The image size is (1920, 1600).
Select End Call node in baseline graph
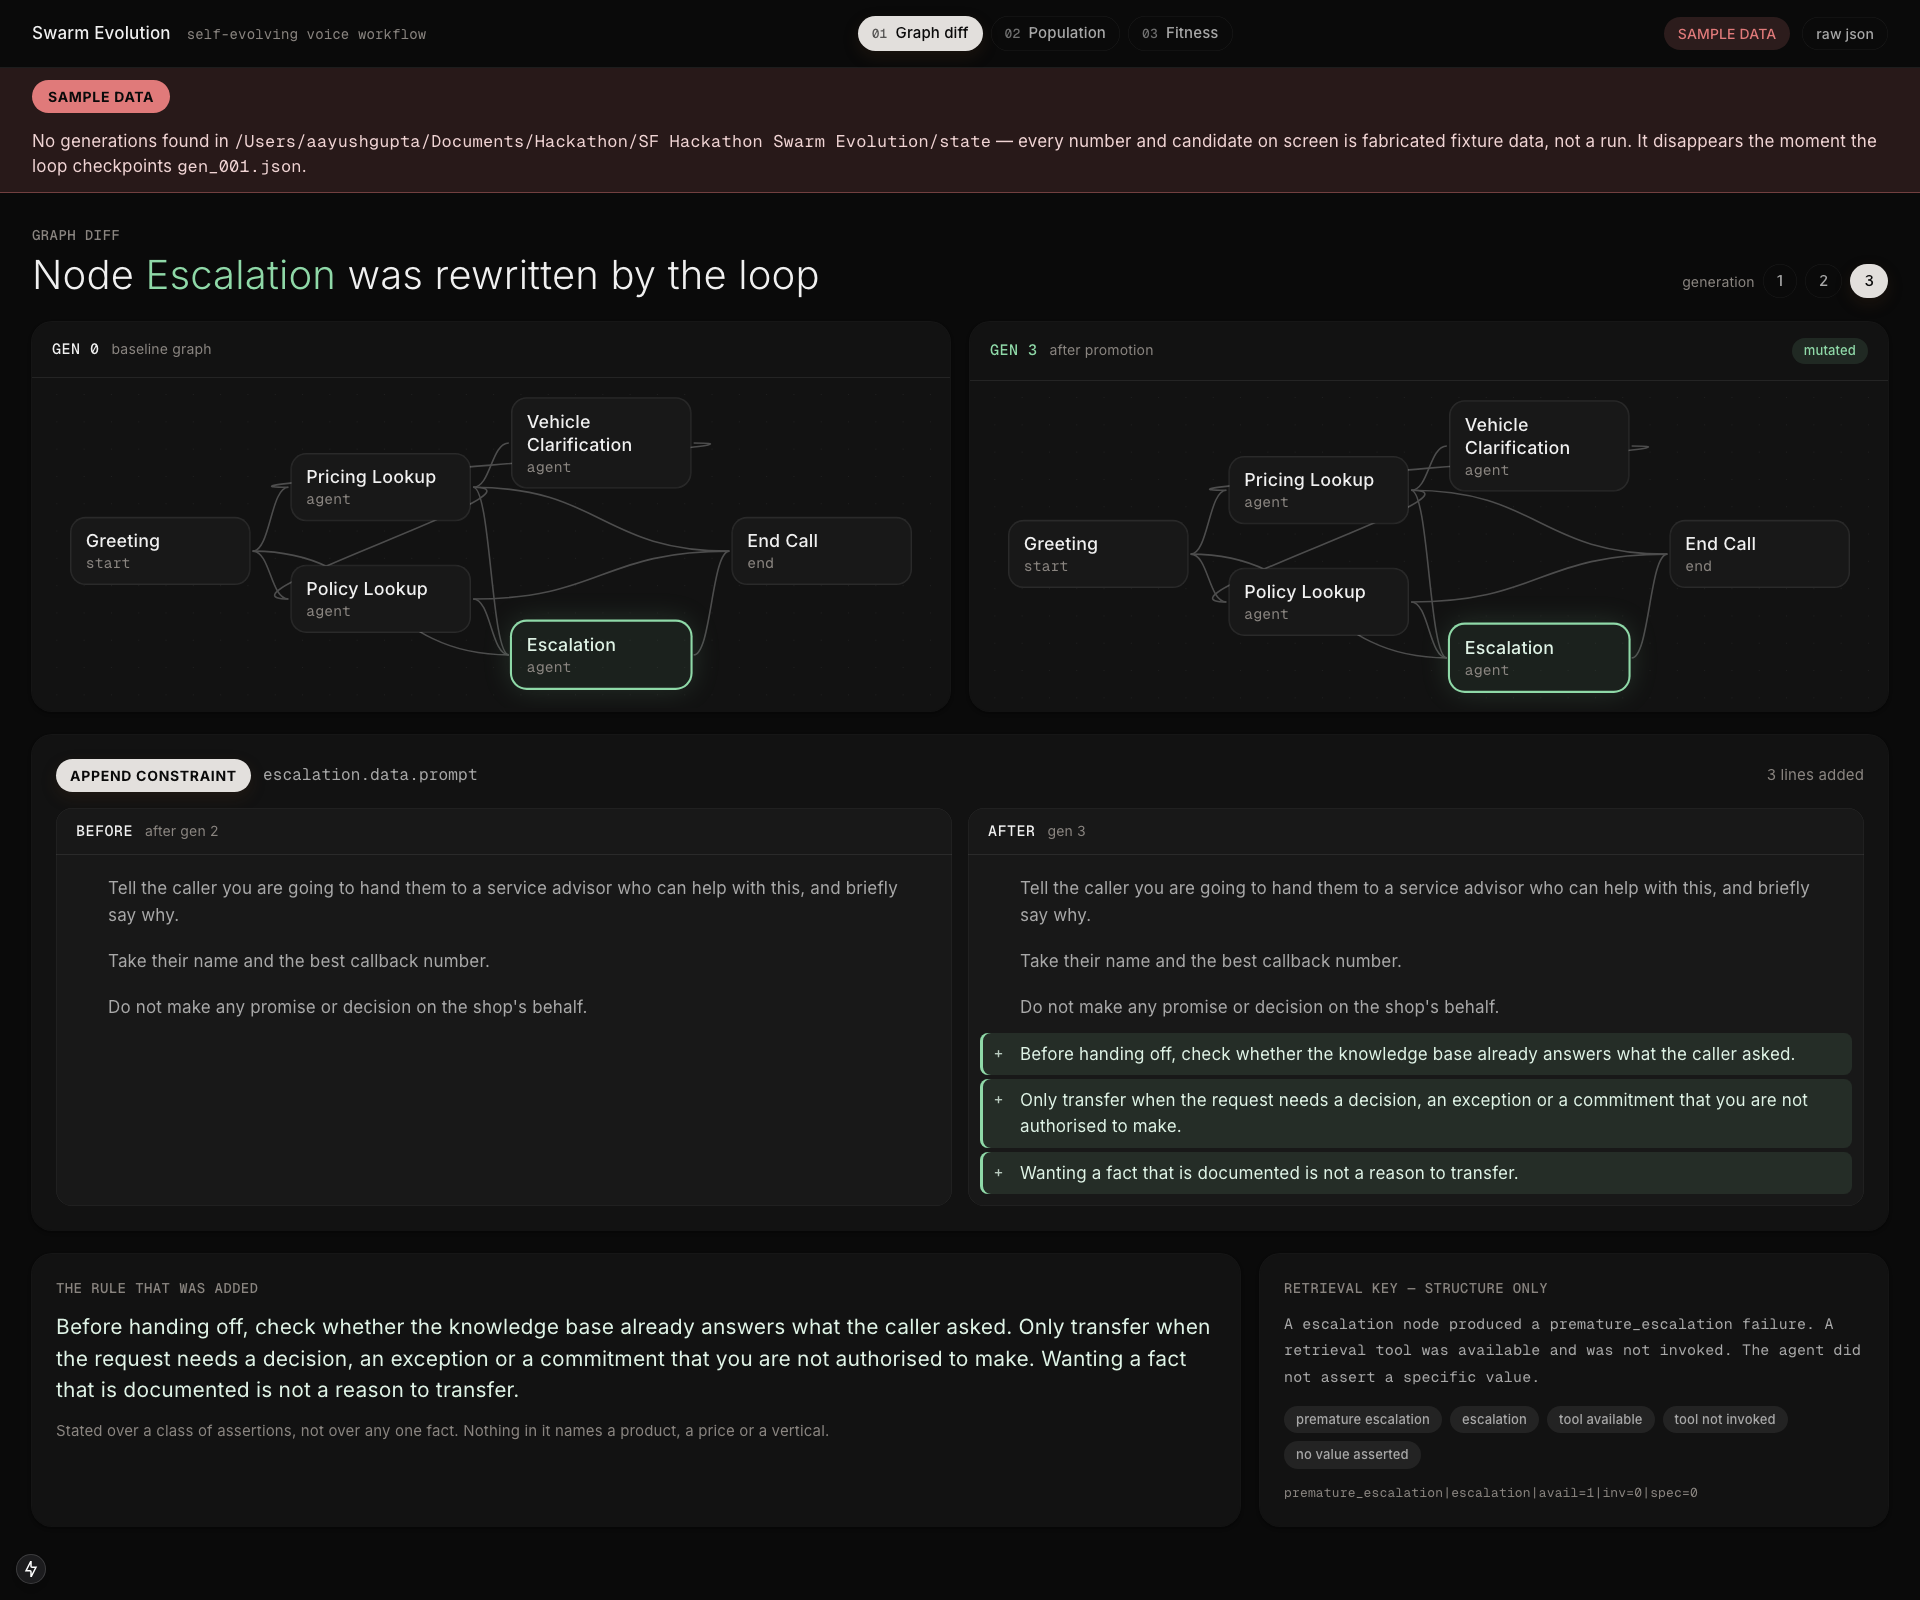tap(821, 551)
